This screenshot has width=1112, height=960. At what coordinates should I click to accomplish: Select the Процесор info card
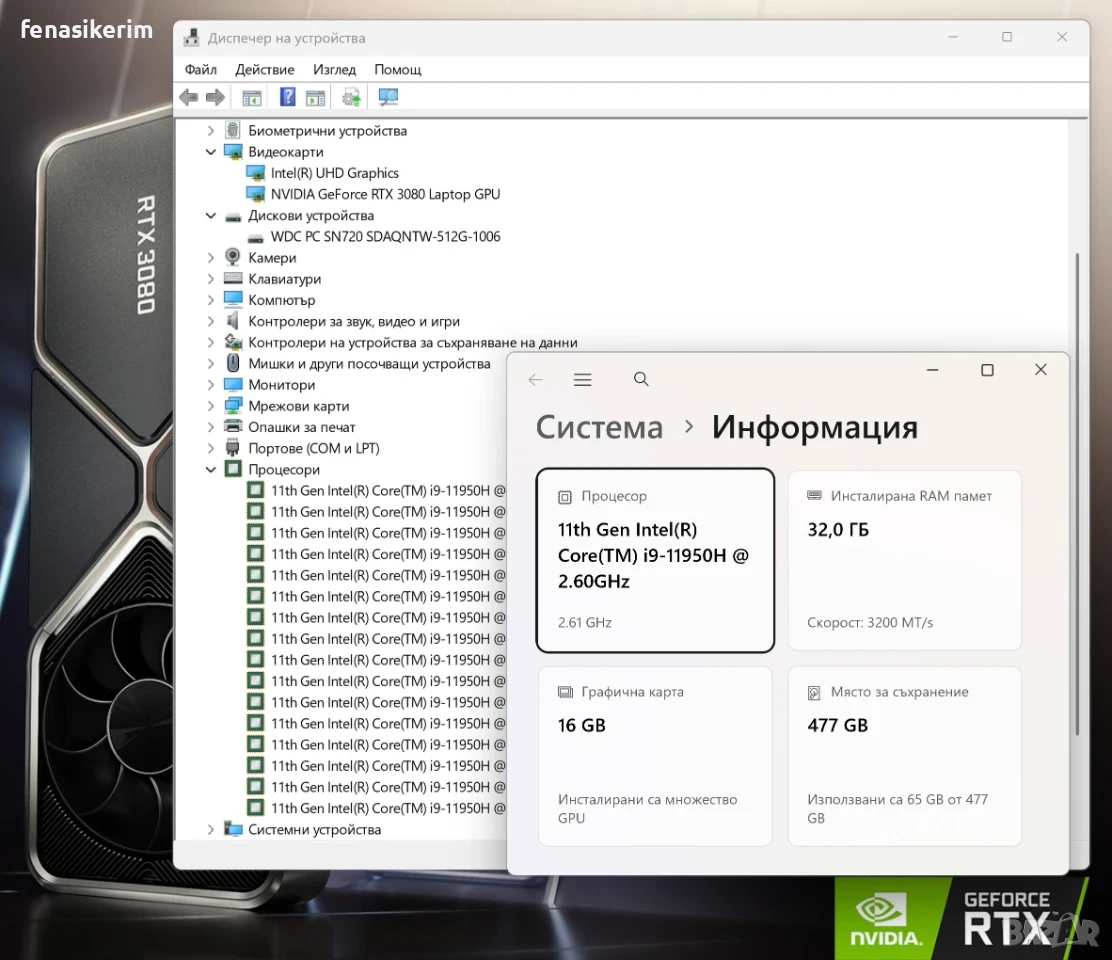pyautogui.click(x=655, y=560)
